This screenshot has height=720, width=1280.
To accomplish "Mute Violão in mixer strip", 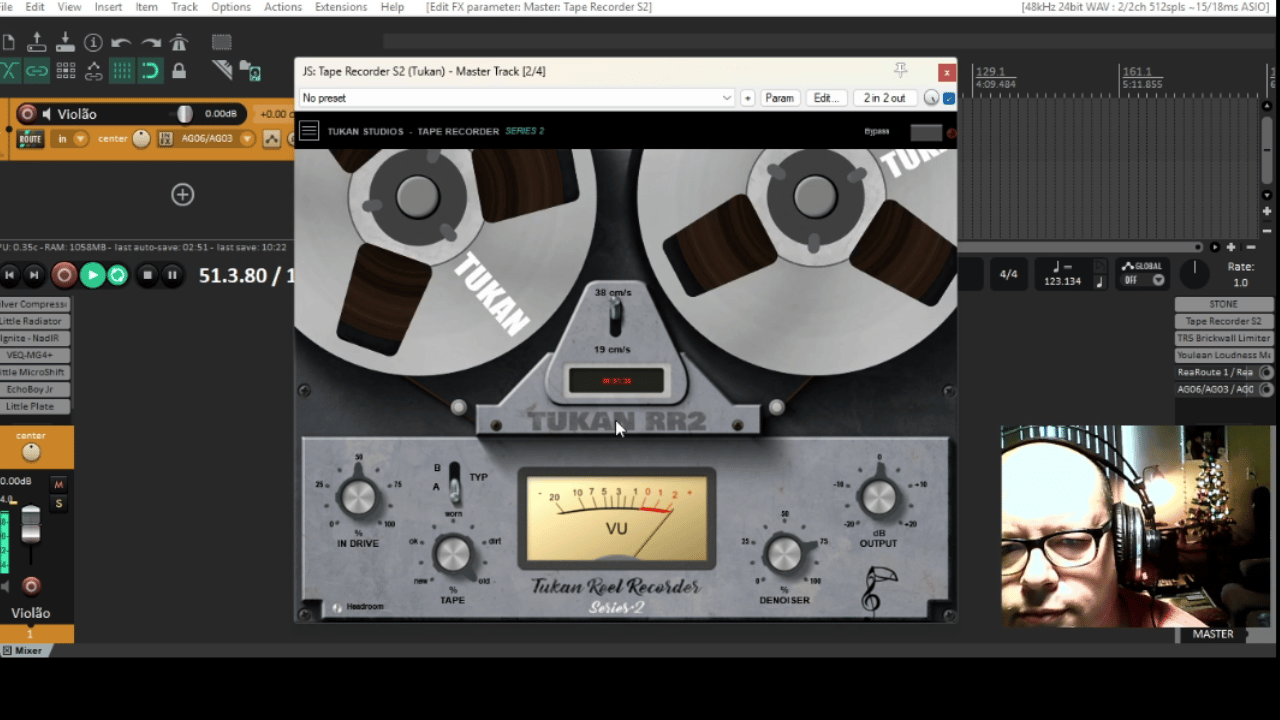I will [x=58, y=484].
